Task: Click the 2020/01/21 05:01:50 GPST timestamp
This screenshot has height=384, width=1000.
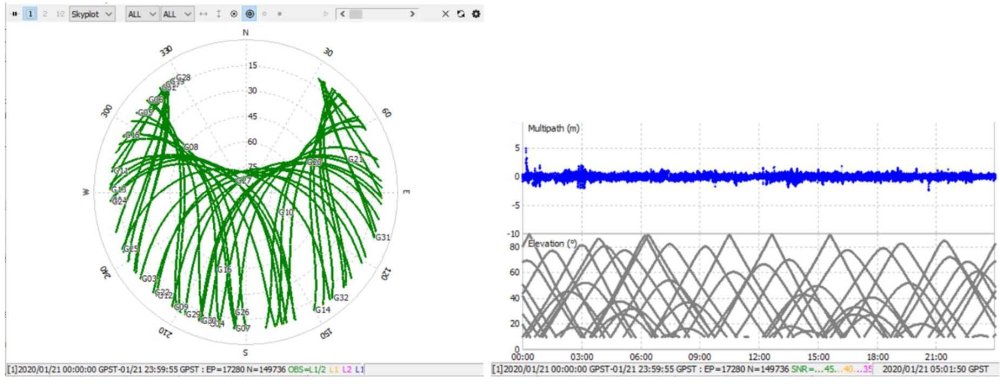Action: tap(937, 369)
